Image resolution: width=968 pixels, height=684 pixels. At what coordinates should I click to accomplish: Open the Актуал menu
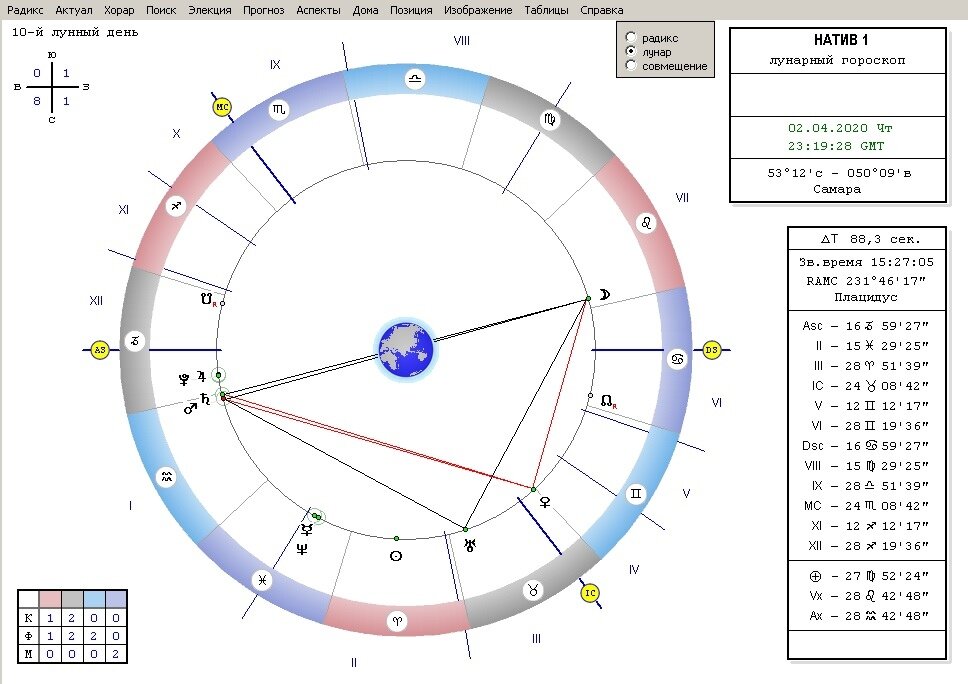[x=73, y=10]
